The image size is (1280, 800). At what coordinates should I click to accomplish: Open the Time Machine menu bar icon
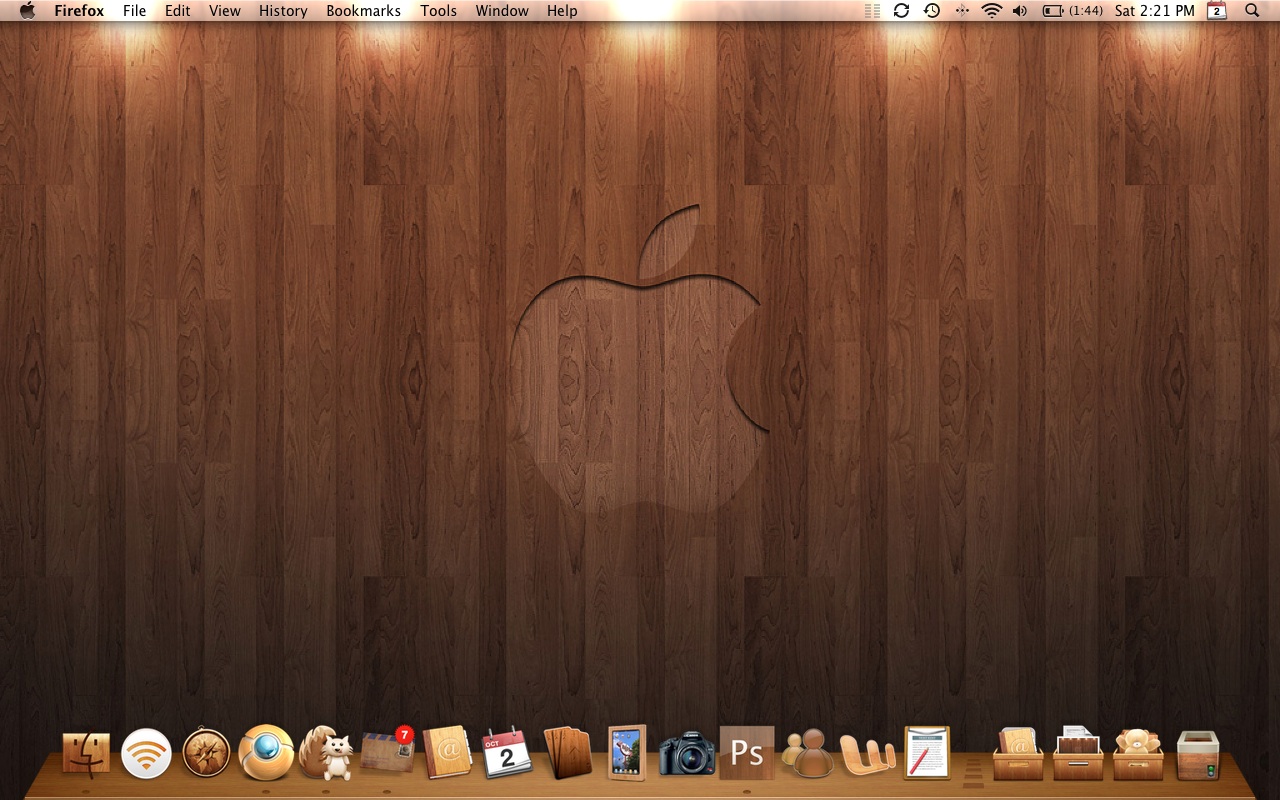tap(931, 11)
